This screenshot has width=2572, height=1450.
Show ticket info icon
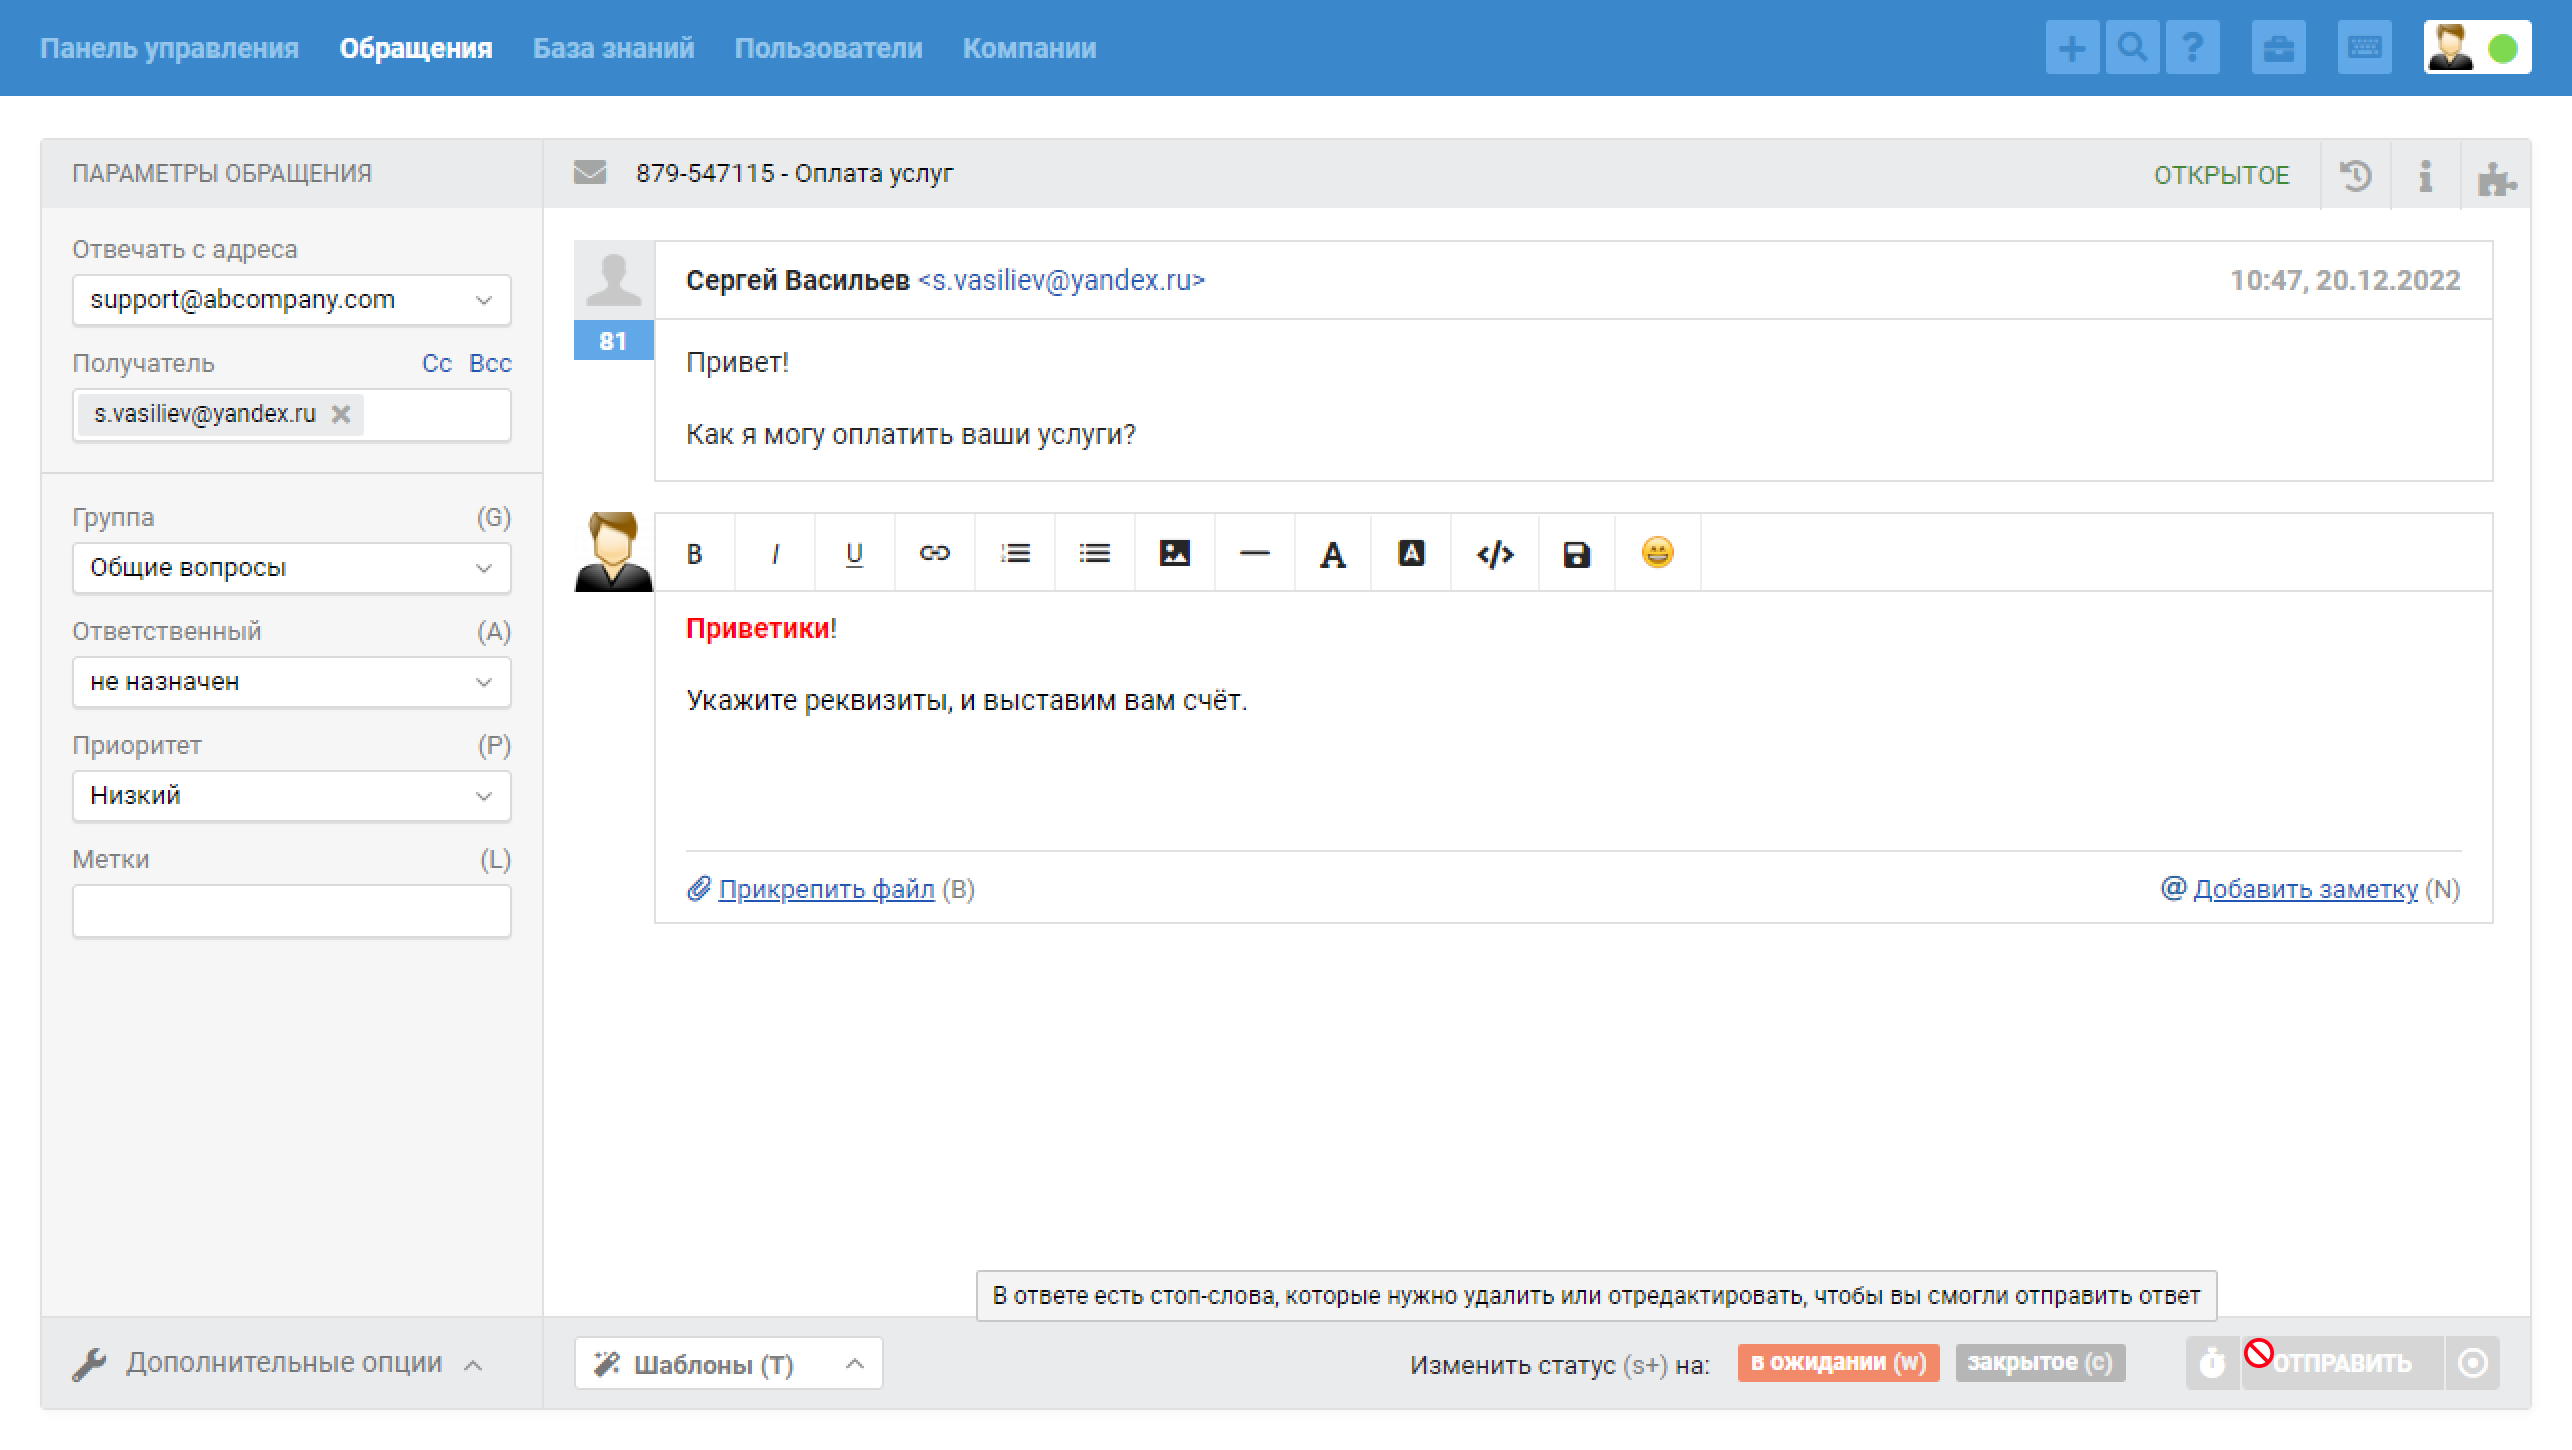click(x=2425, y=175)
